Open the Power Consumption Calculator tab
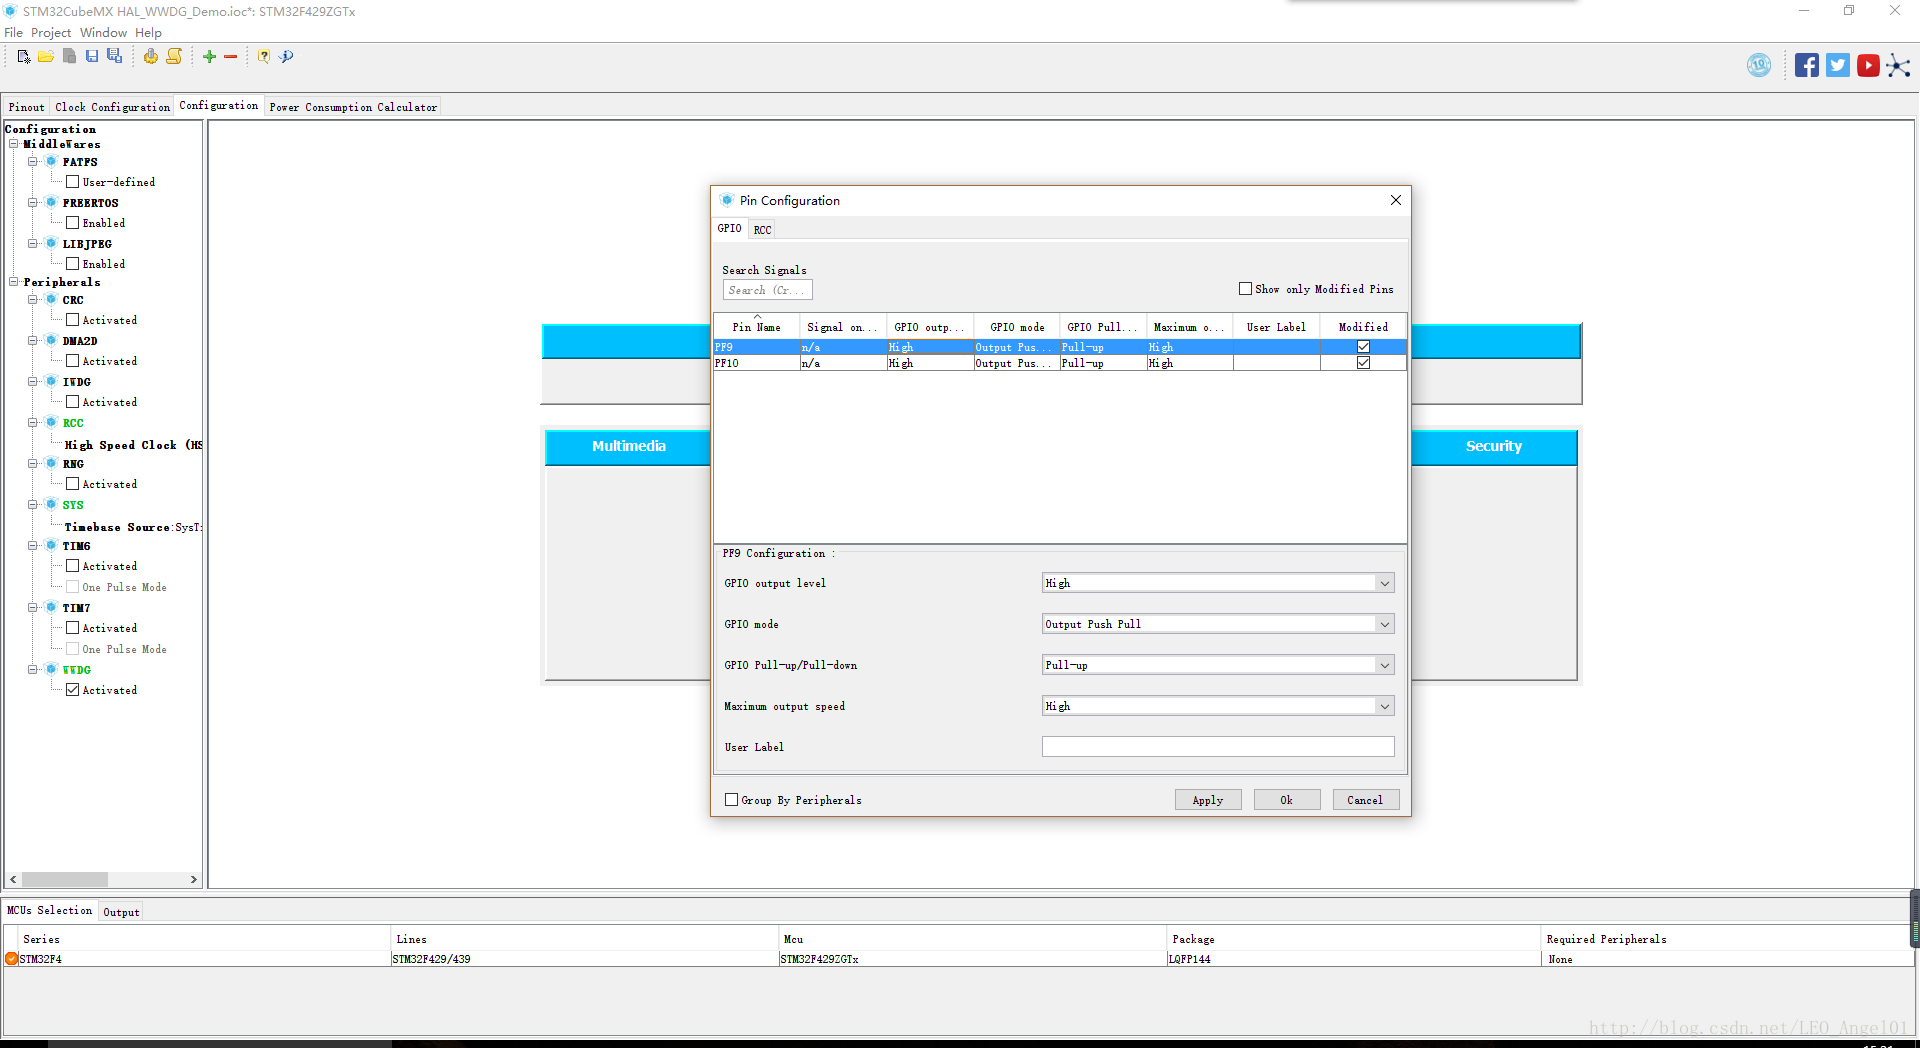Viewport: 1920px width, 1048px height. 353,107
